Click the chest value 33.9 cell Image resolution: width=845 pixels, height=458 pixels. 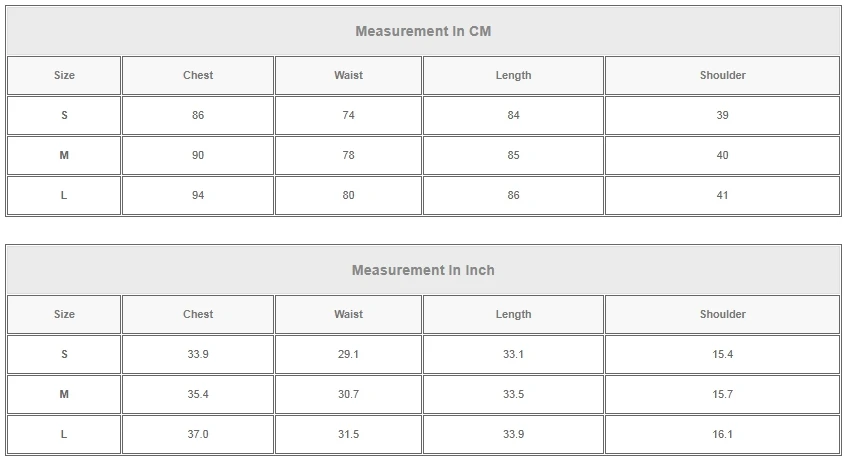click(x=198, y=354)
